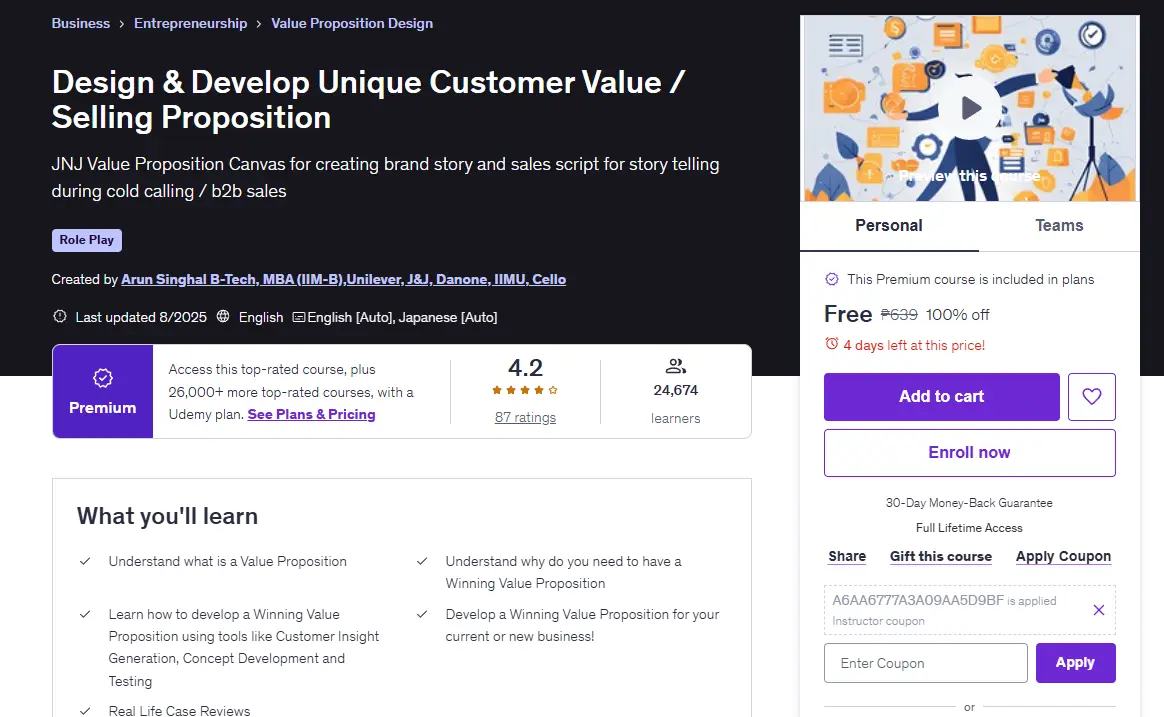This screenshot has height=717, width=1164.
Task: Remove applied coupon with the X icon
Action: (x=1099, y=609)
